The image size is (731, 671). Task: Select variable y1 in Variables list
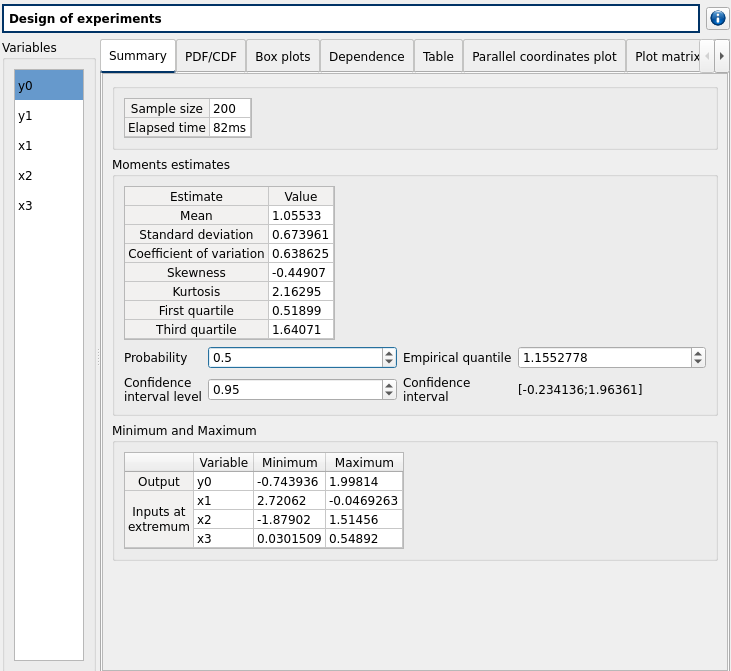[26, 116]
